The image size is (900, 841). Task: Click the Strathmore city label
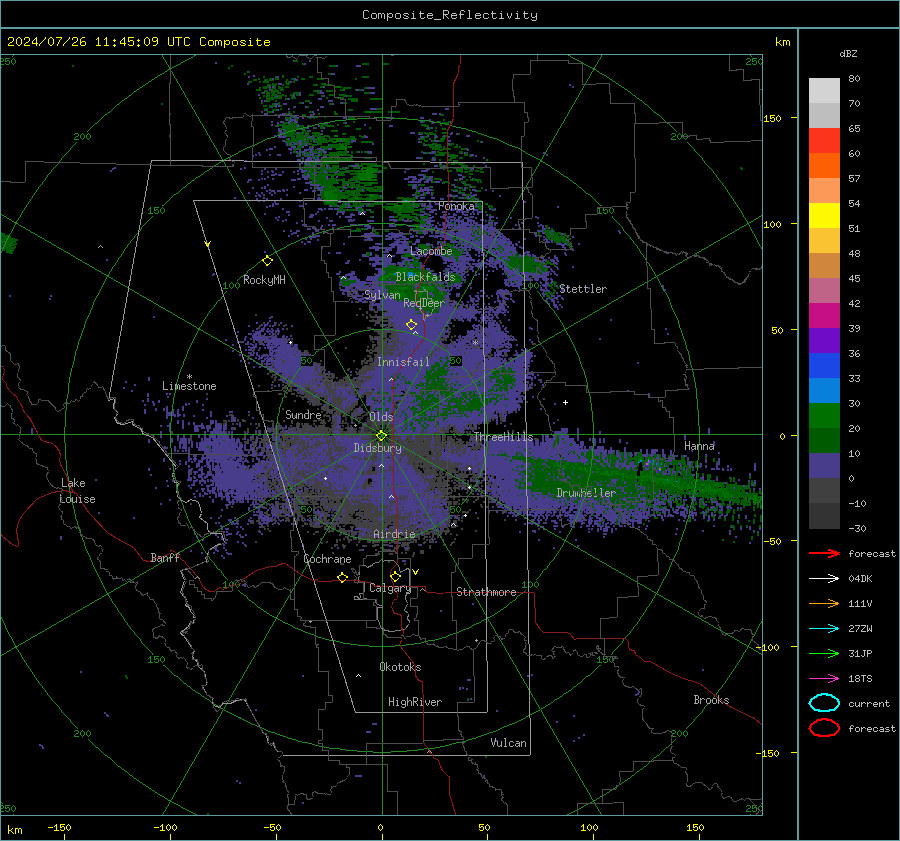click(486, 592)
